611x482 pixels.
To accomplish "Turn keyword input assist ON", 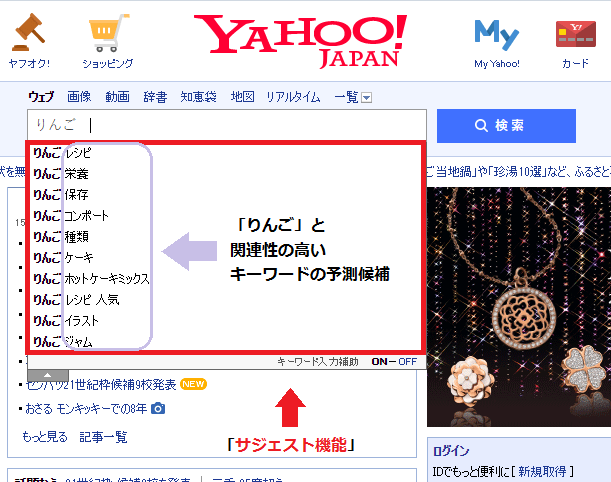I will [380, 362].
